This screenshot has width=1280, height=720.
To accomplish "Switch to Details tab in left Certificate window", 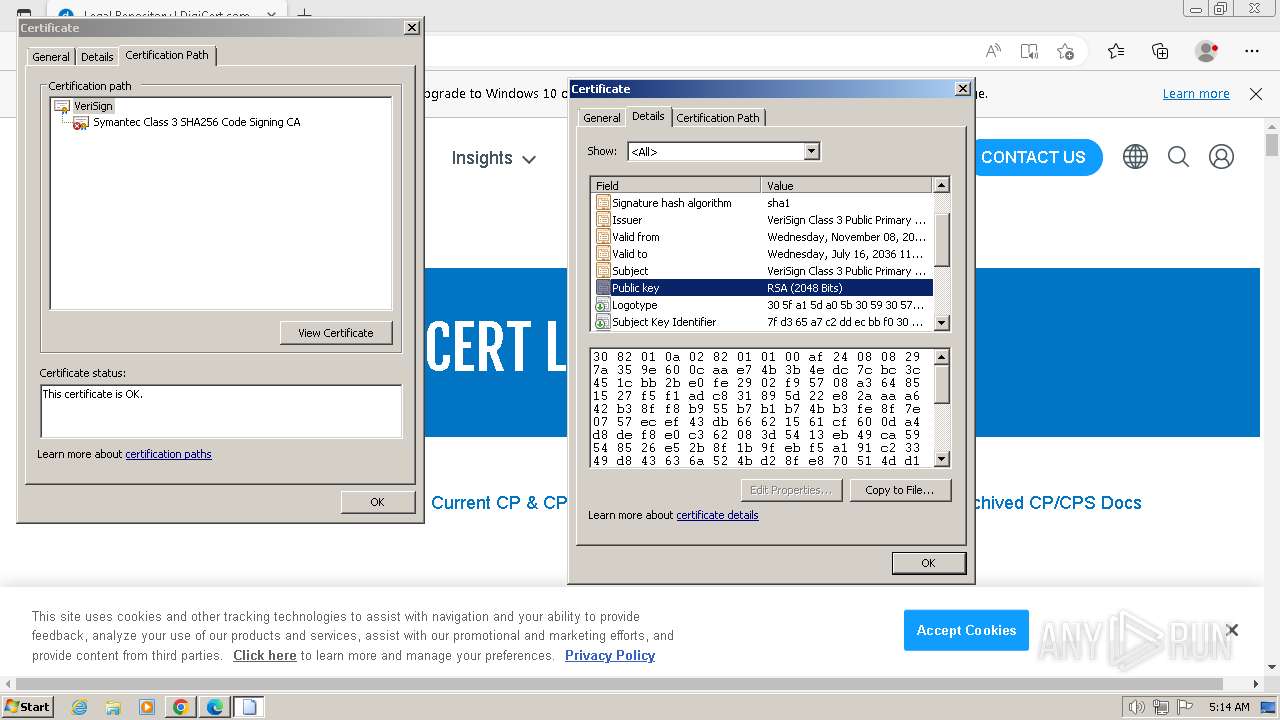I will point(97,57).
